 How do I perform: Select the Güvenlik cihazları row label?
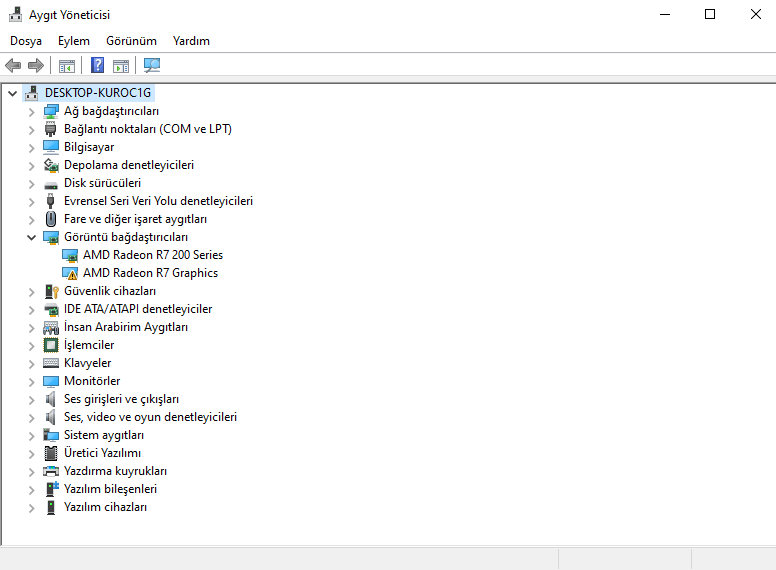(110, 291)
